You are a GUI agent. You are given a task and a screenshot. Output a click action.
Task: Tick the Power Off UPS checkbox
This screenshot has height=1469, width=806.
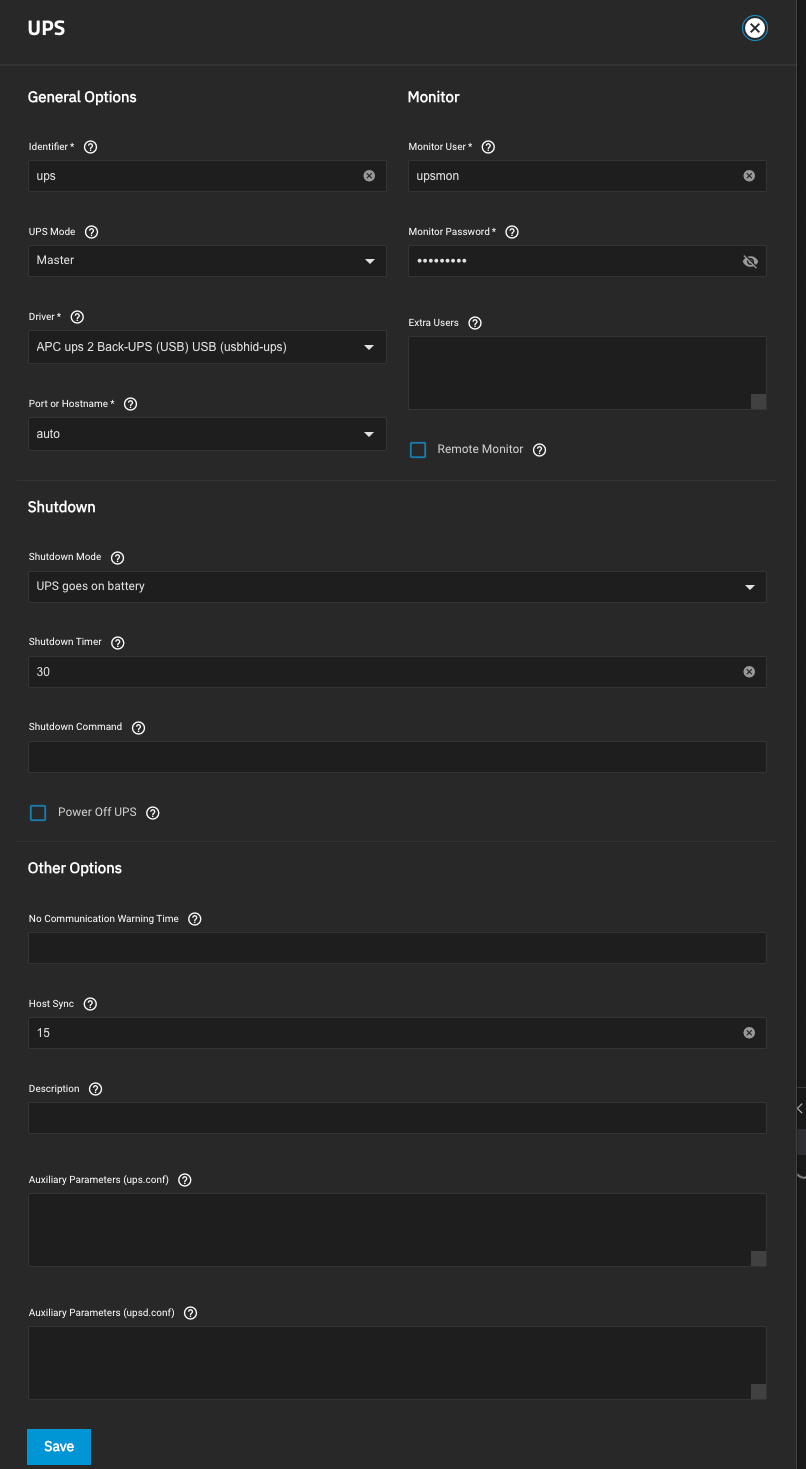(38, 813)
